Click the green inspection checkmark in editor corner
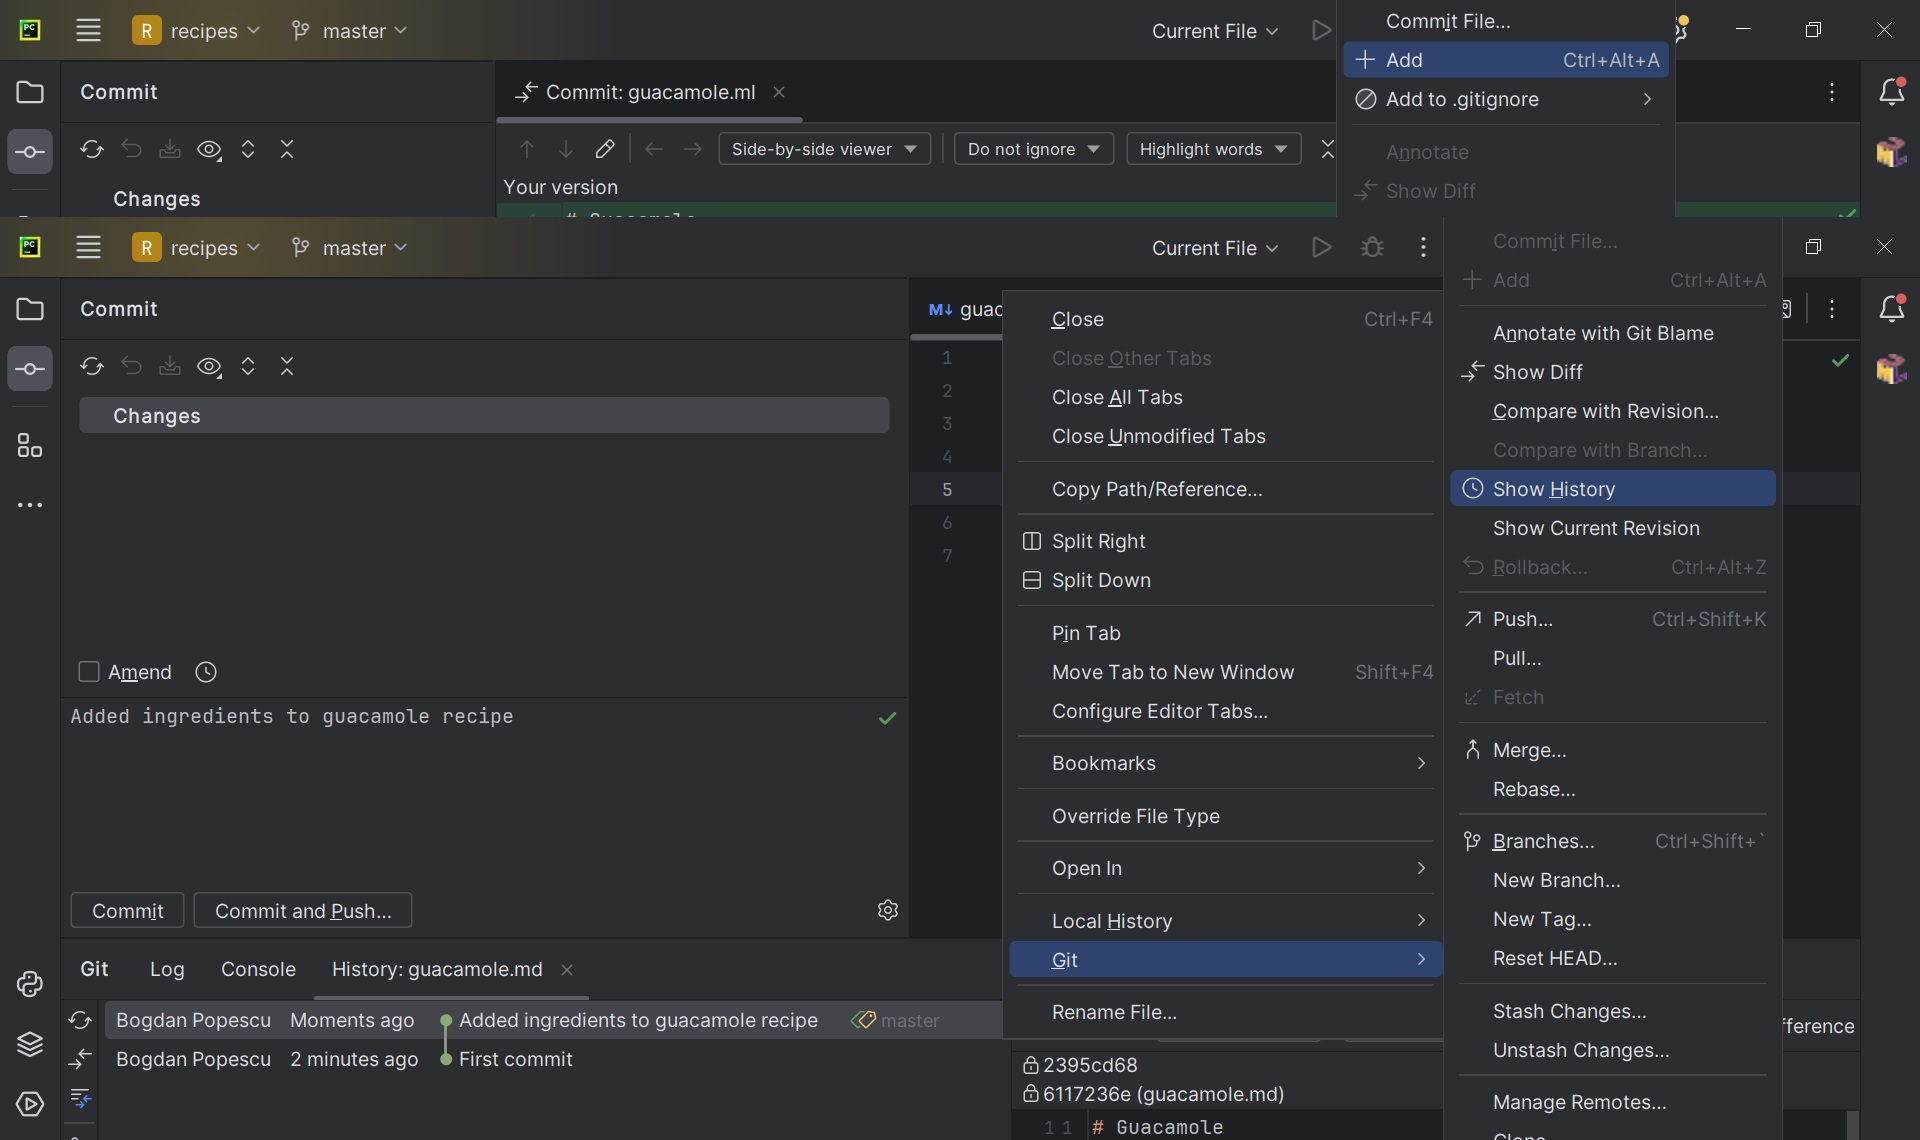1920x1140 pixels. point(1840,360)
